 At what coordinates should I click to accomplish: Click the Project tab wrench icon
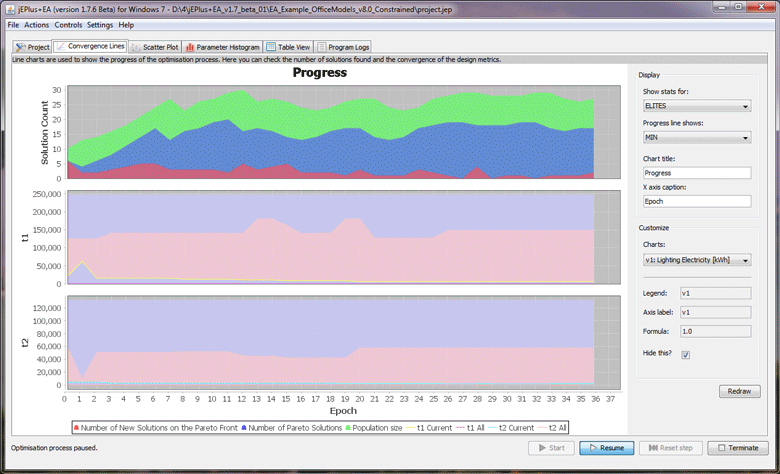20,47
